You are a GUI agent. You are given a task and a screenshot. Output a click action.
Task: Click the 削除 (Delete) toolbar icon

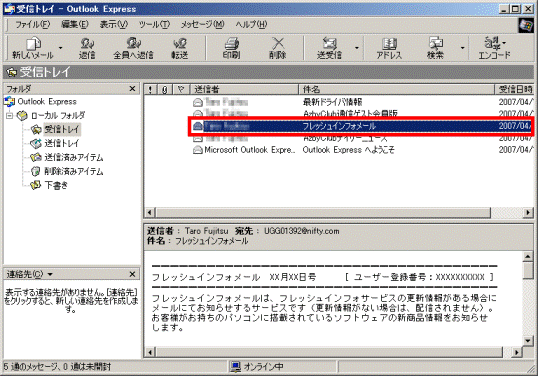(278, 48)
